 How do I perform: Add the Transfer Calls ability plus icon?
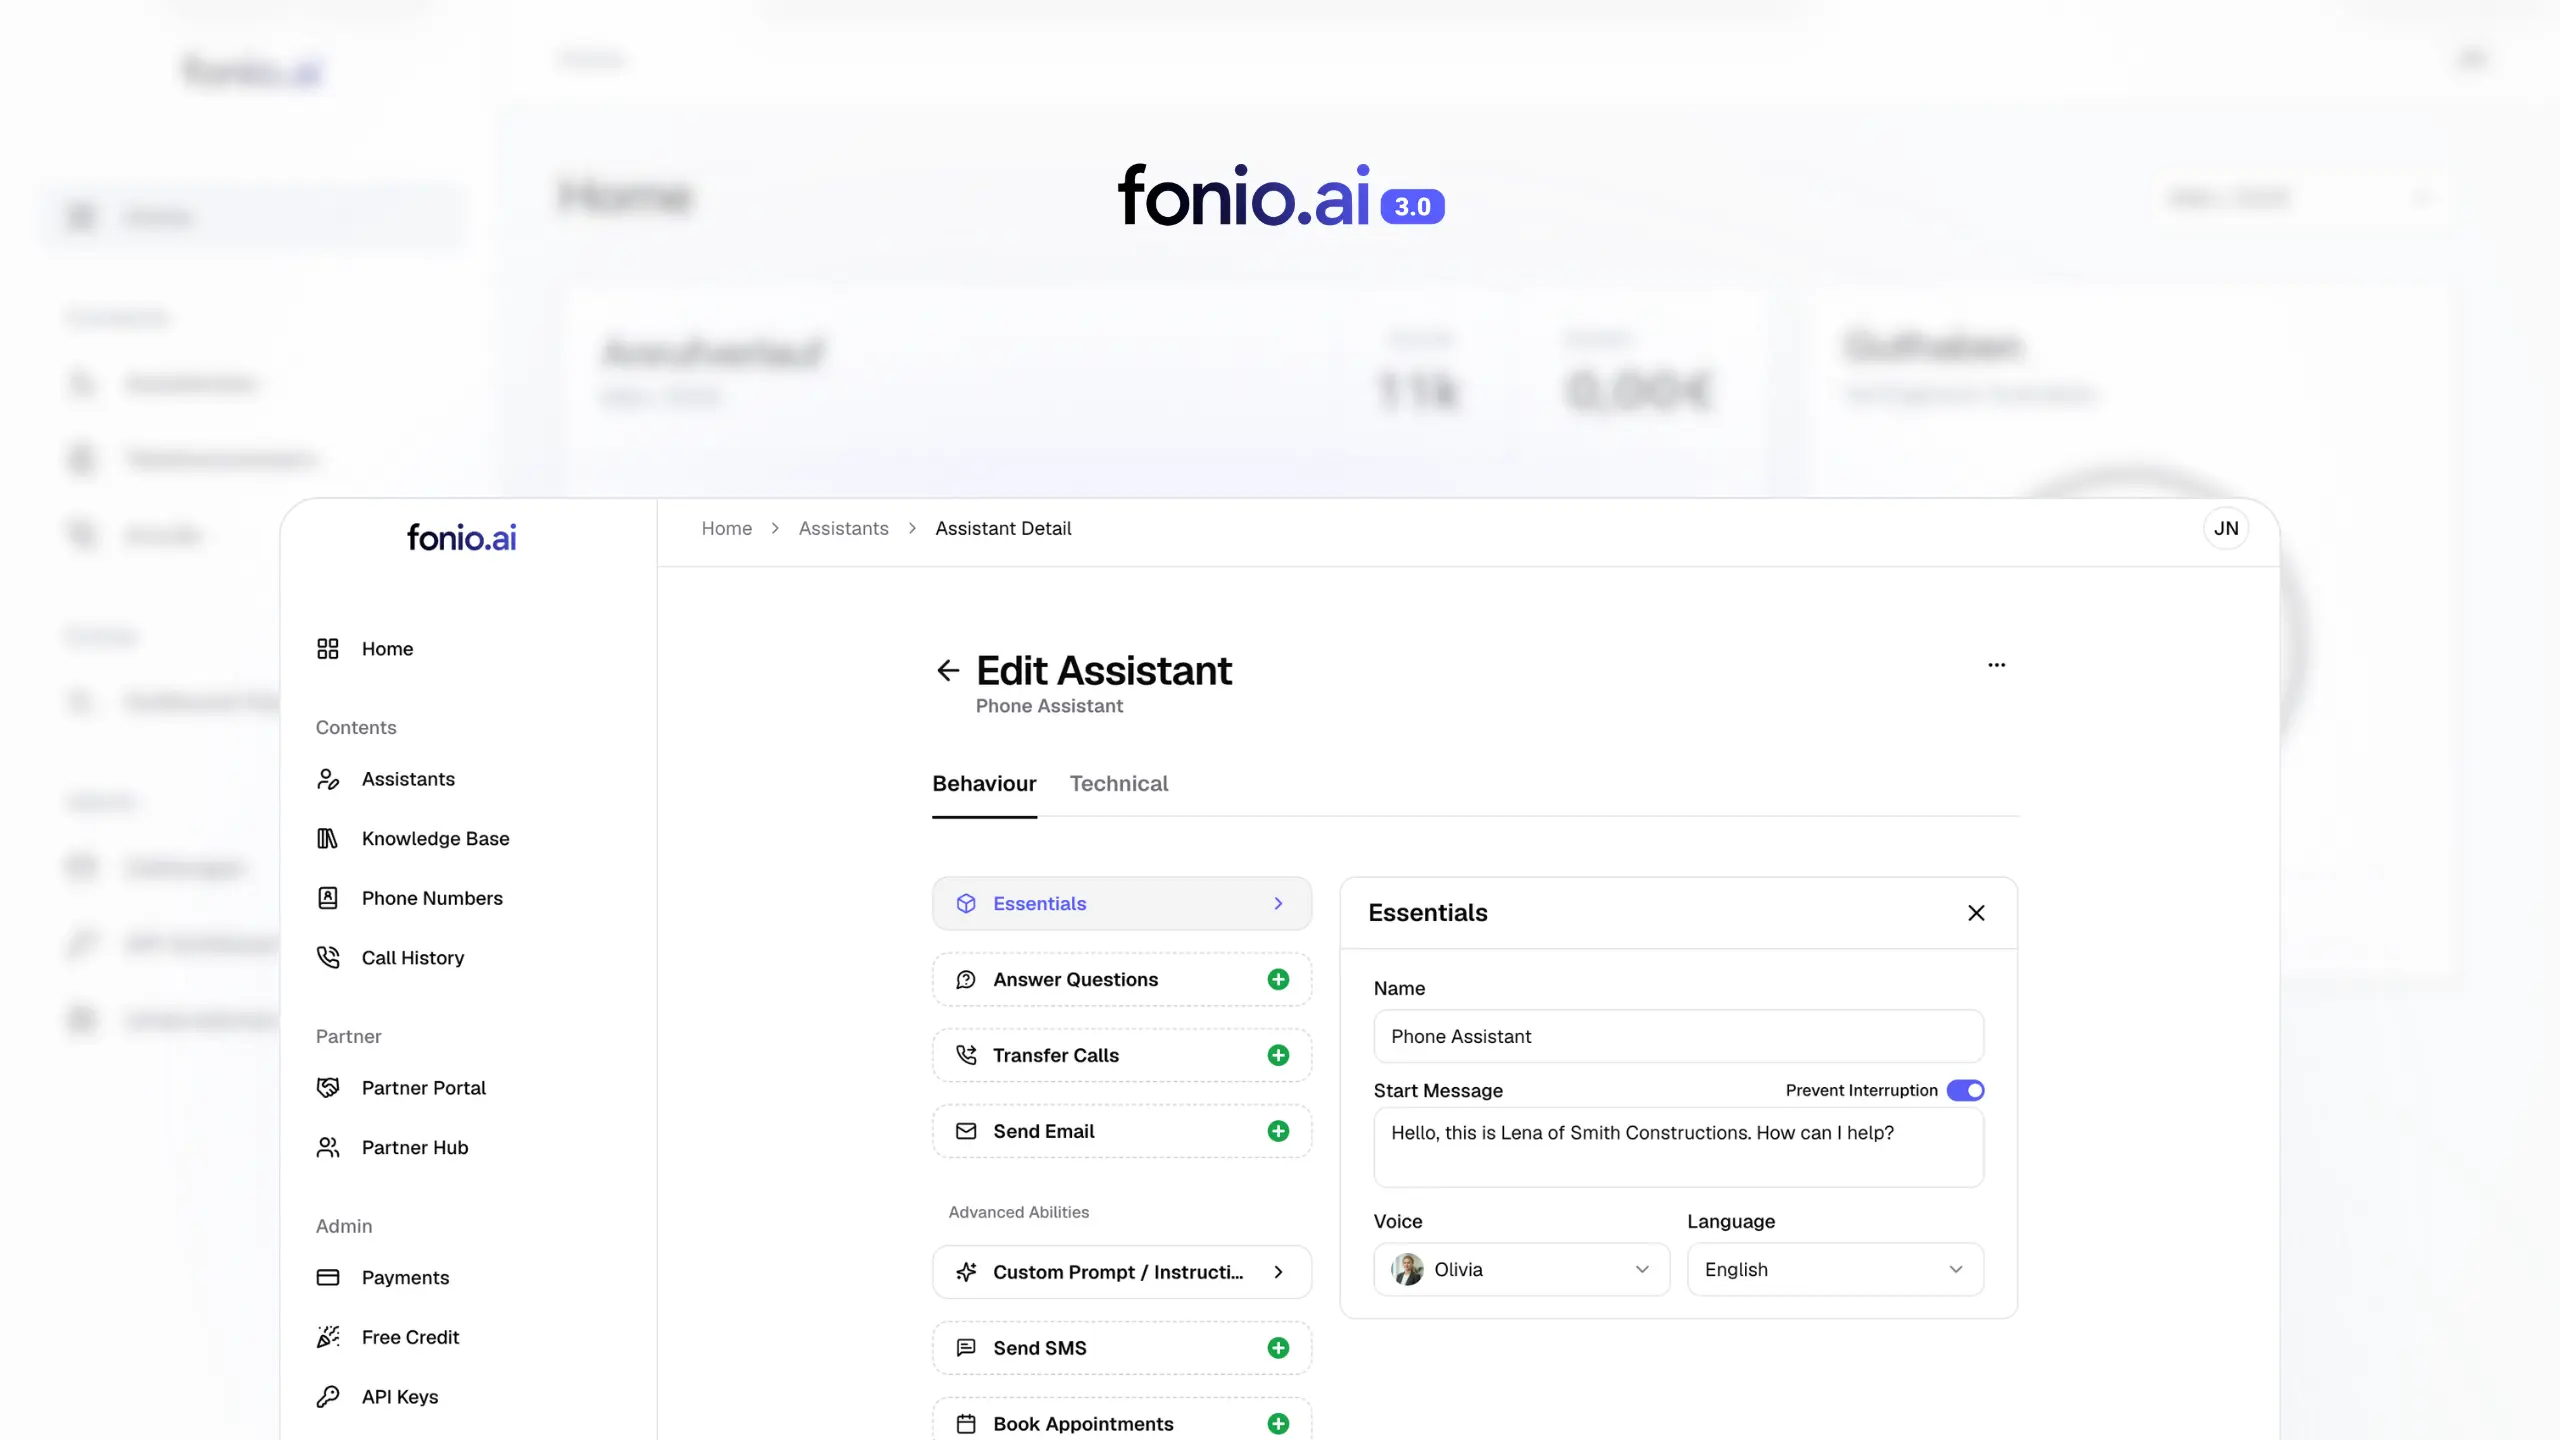point(1278,1056)
